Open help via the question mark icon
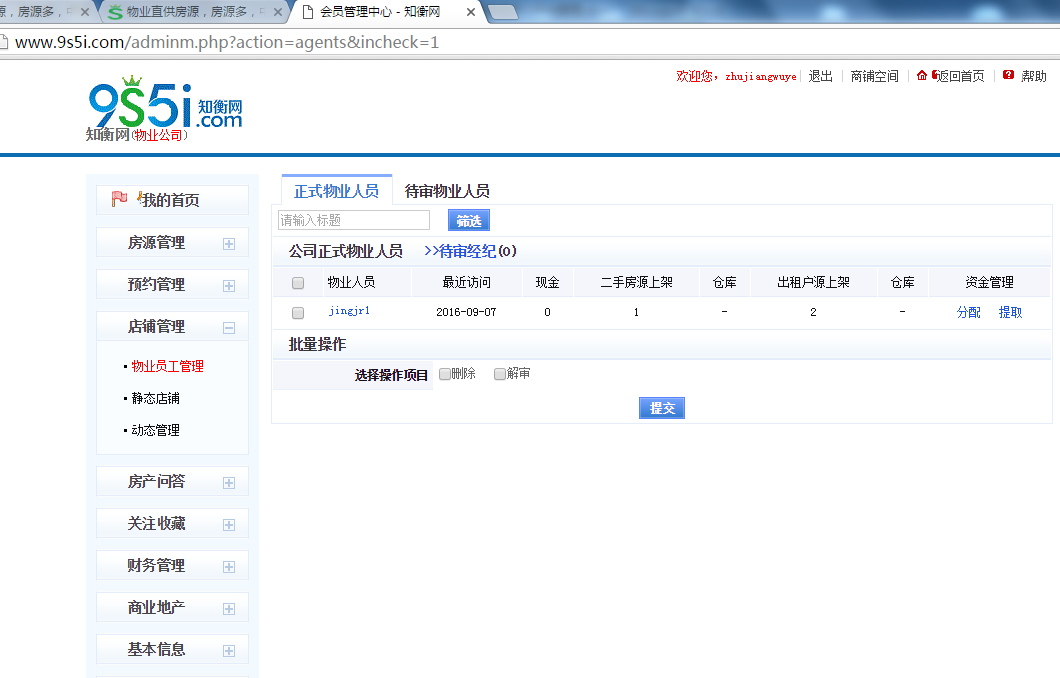This screenshot has height=678, width=1060. tap(1009, 76)
